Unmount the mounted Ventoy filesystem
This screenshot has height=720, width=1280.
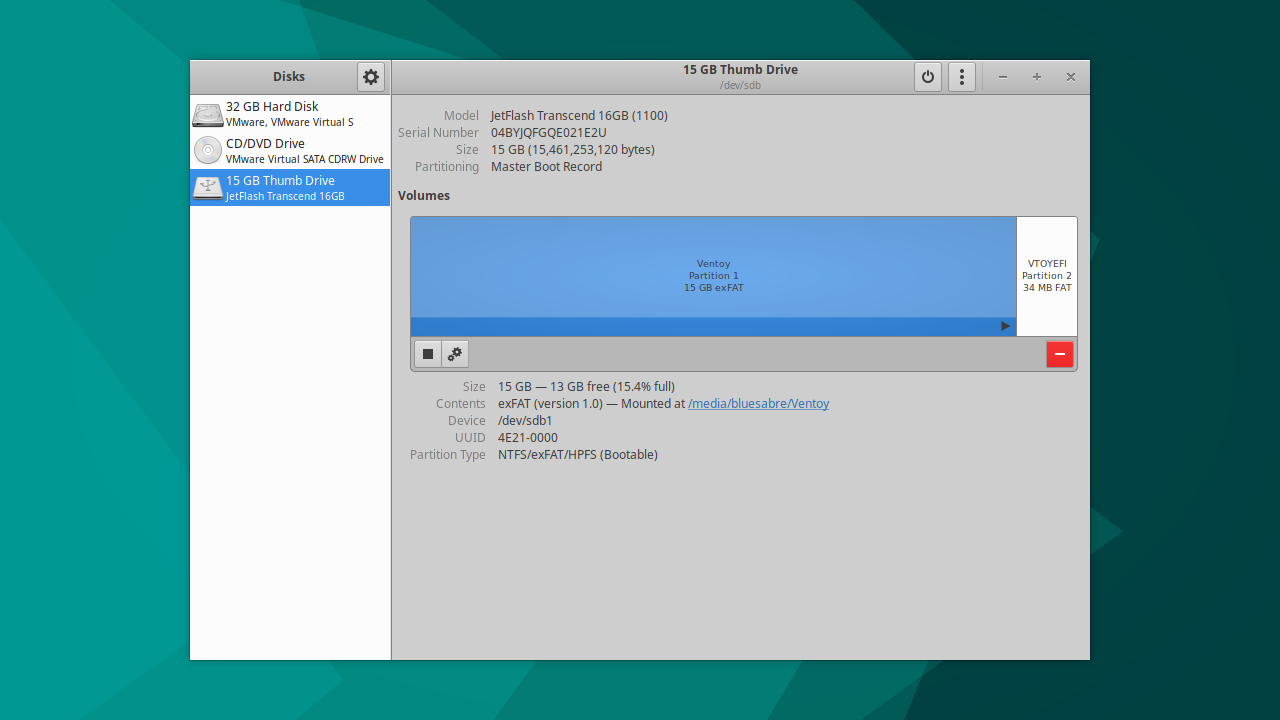427,353
